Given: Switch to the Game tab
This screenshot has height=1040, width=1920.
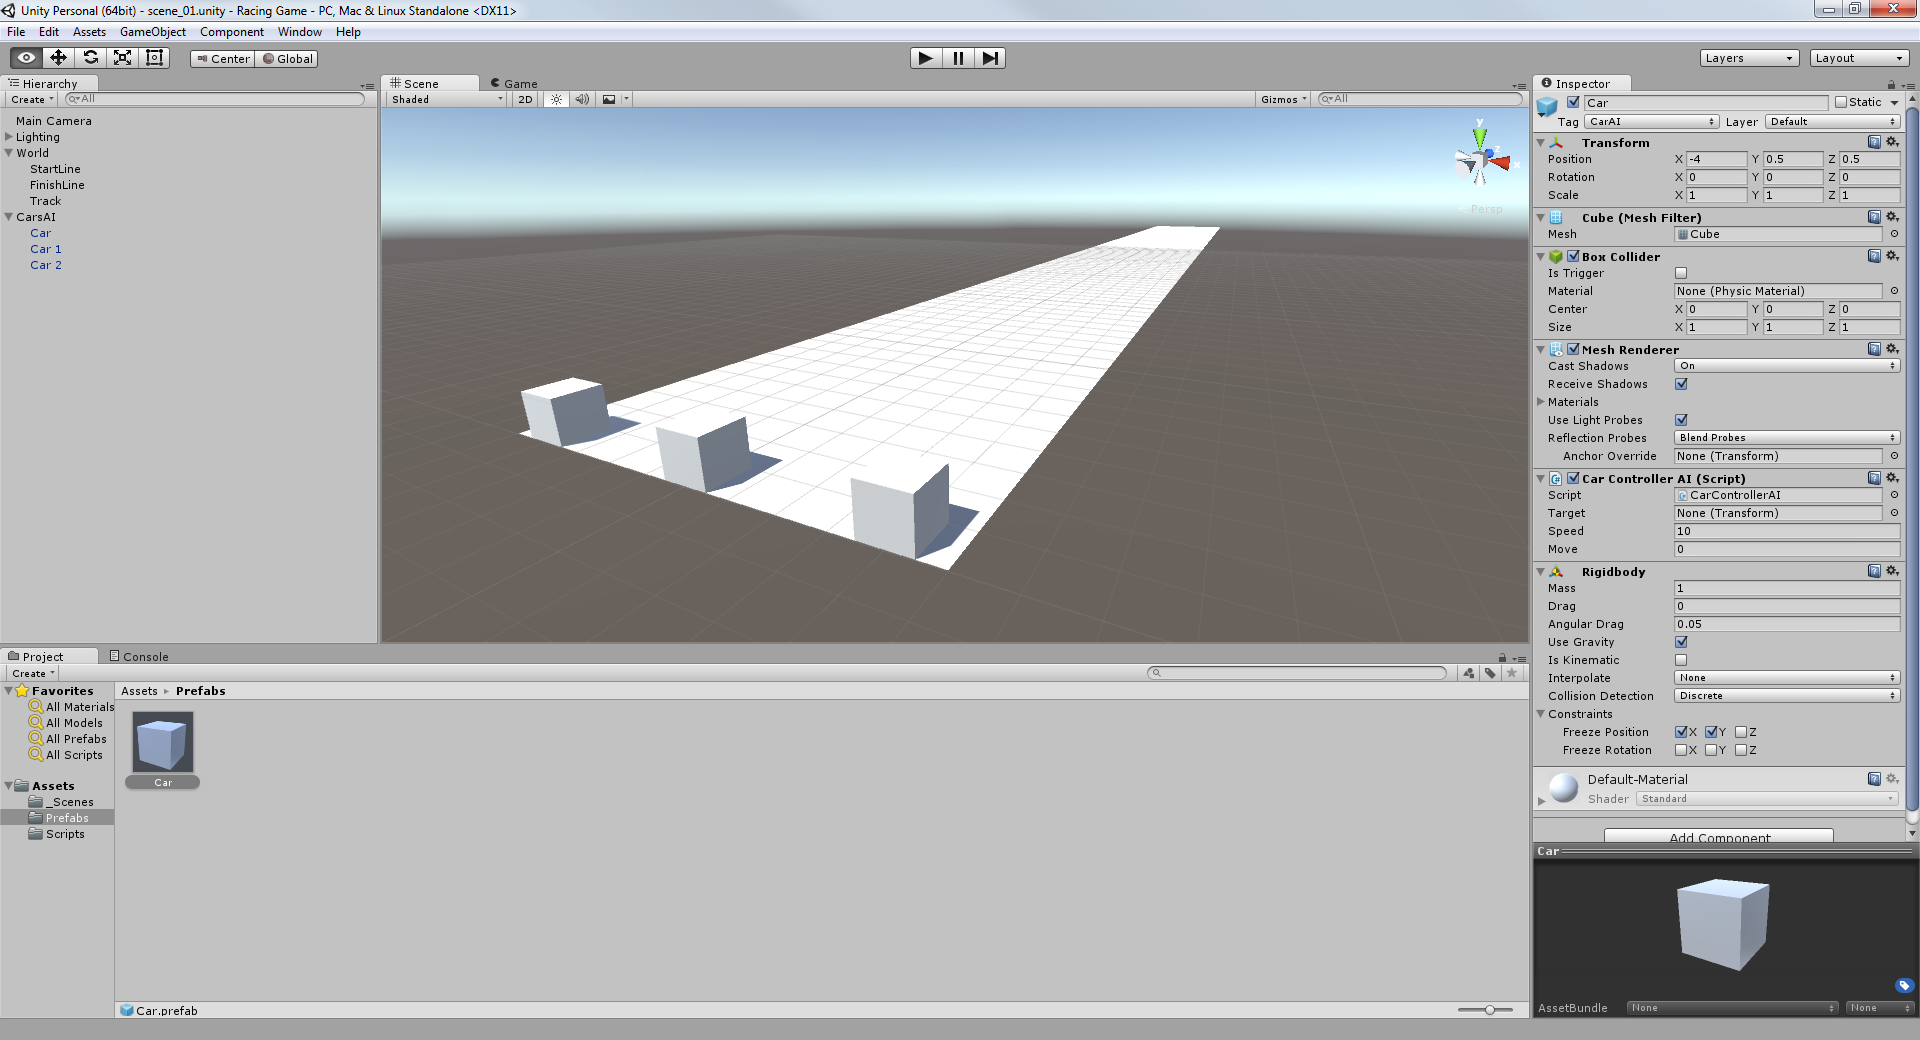Looking at the screenshot, I should [x=513, y=83].
